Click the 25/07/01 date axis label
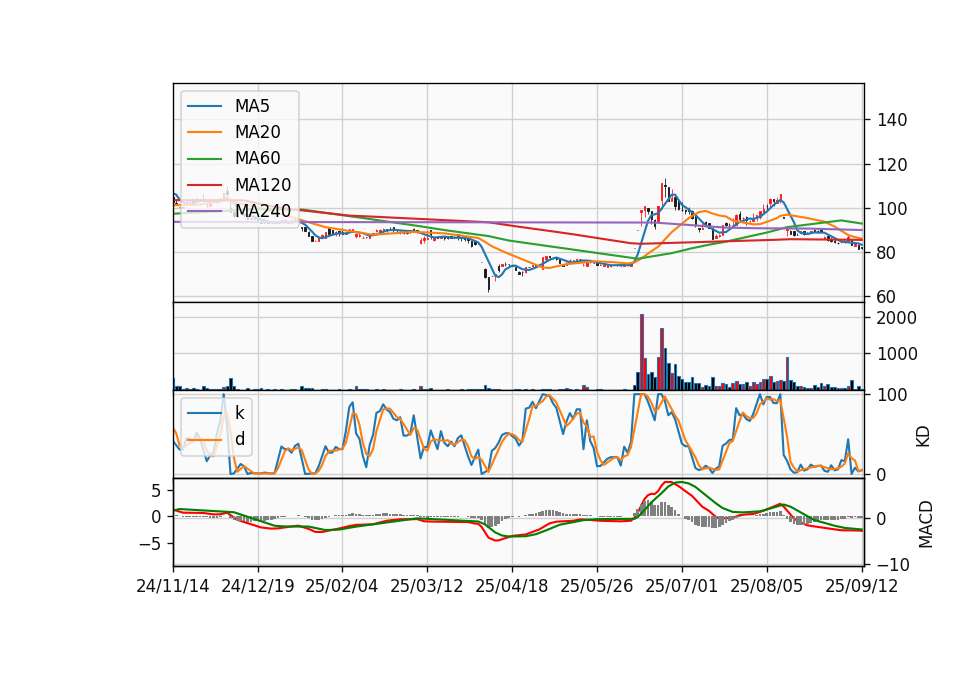This screenshot has height=690, width=960. (681, 586)
